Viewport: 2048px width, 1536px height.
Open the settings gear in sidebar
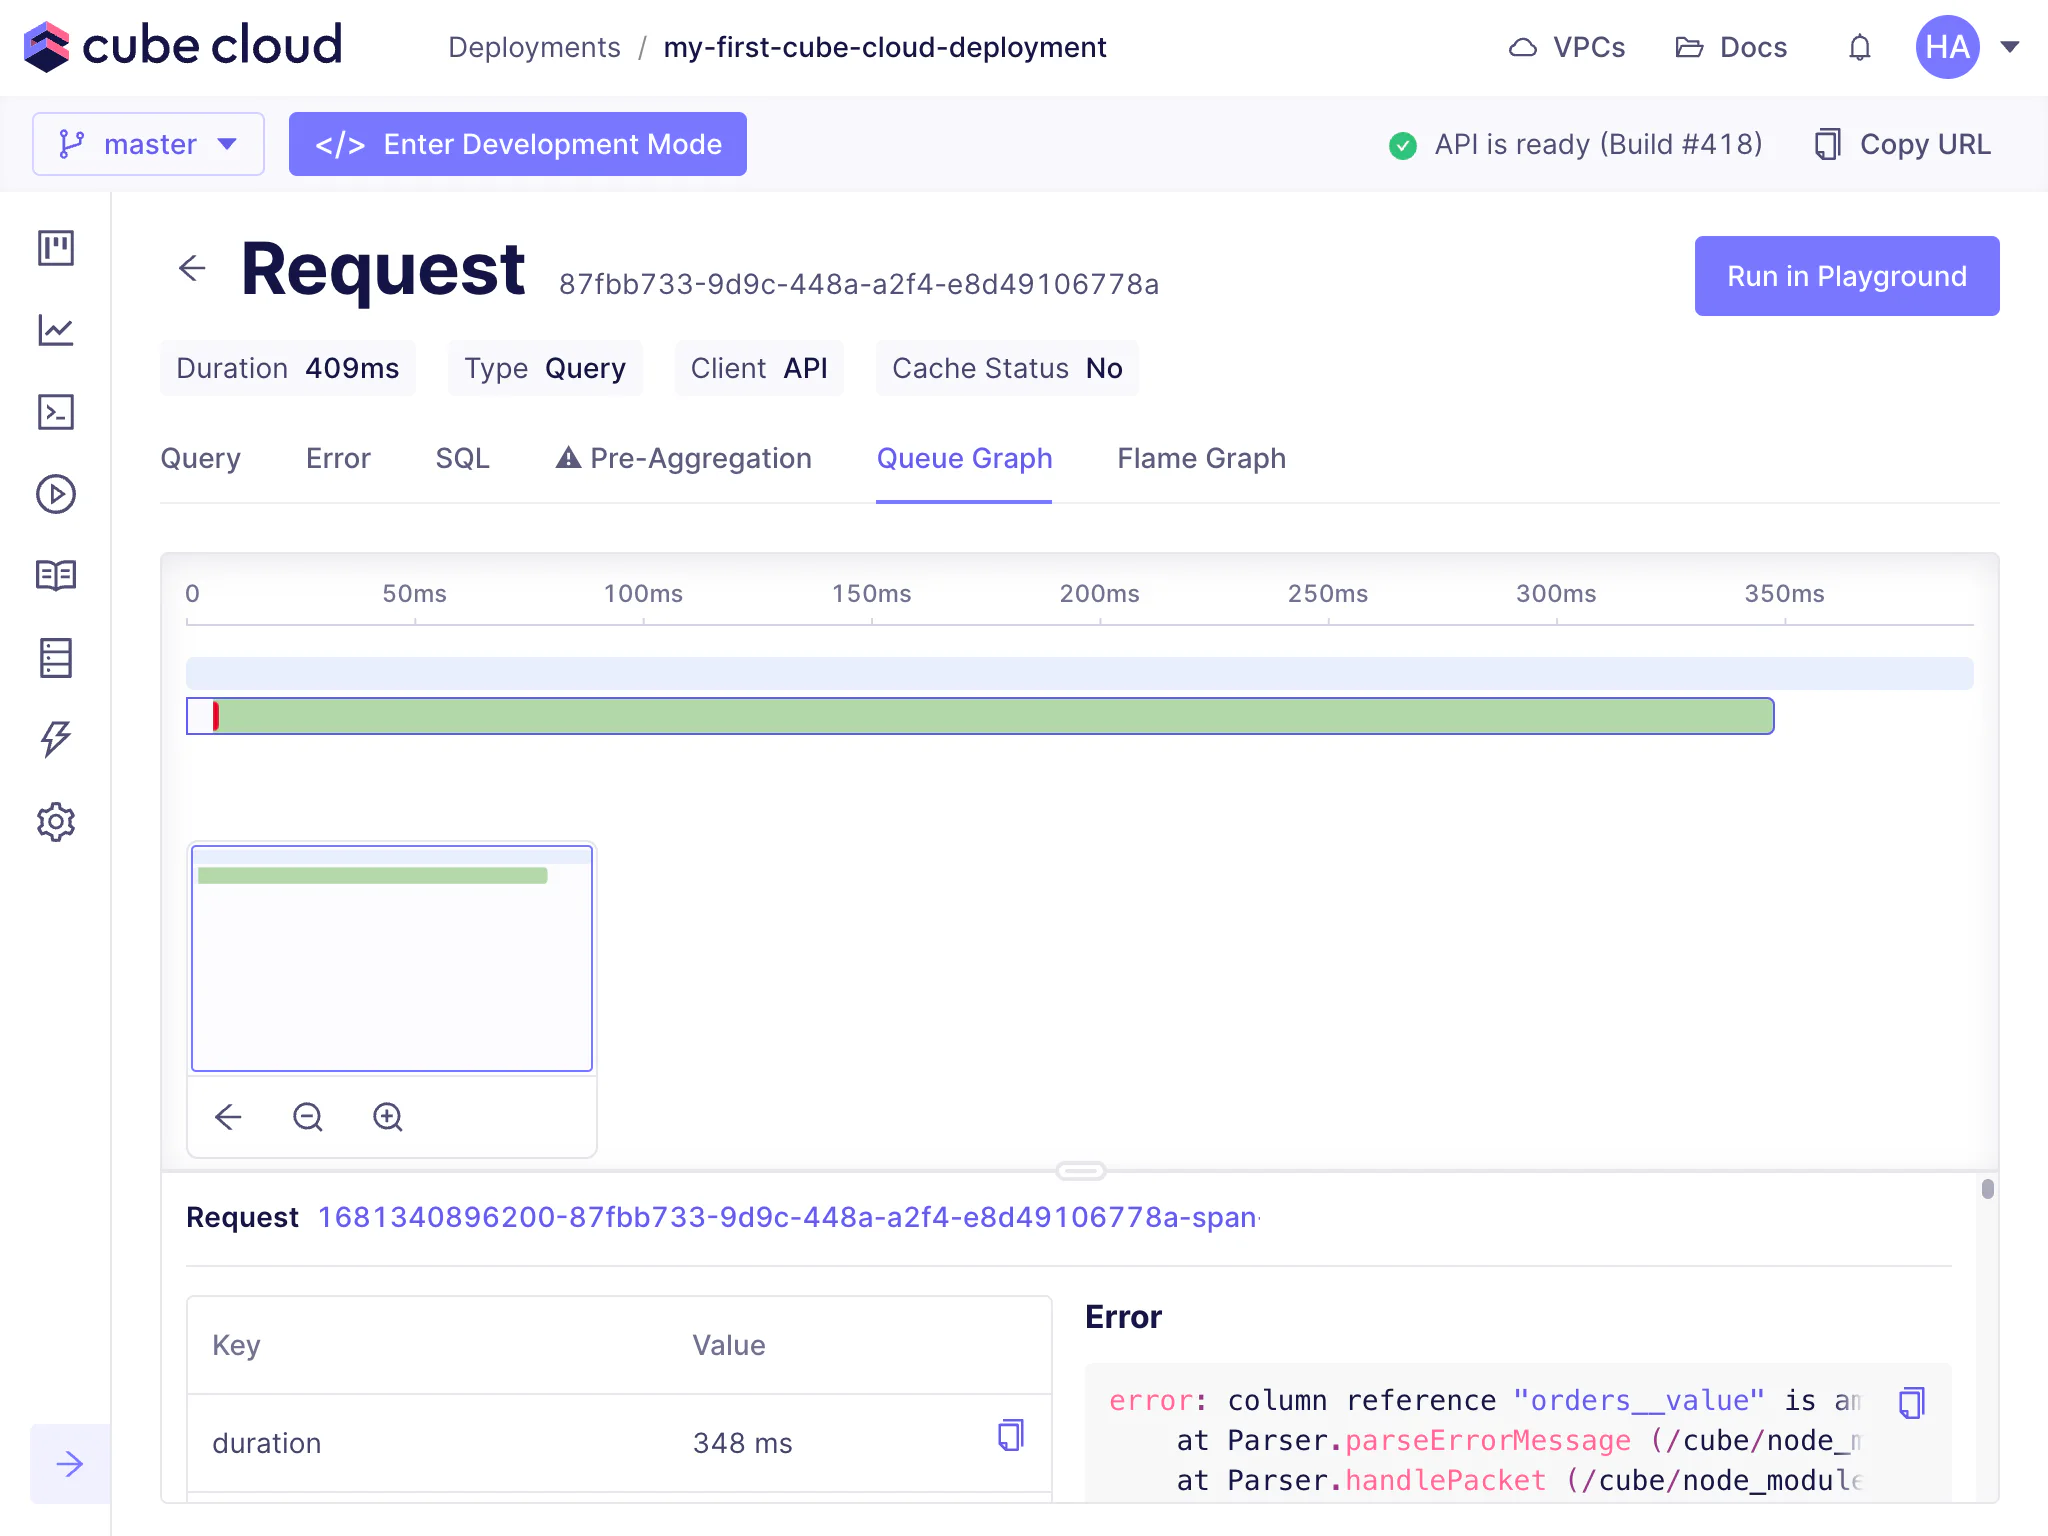[x=56, y=822]
